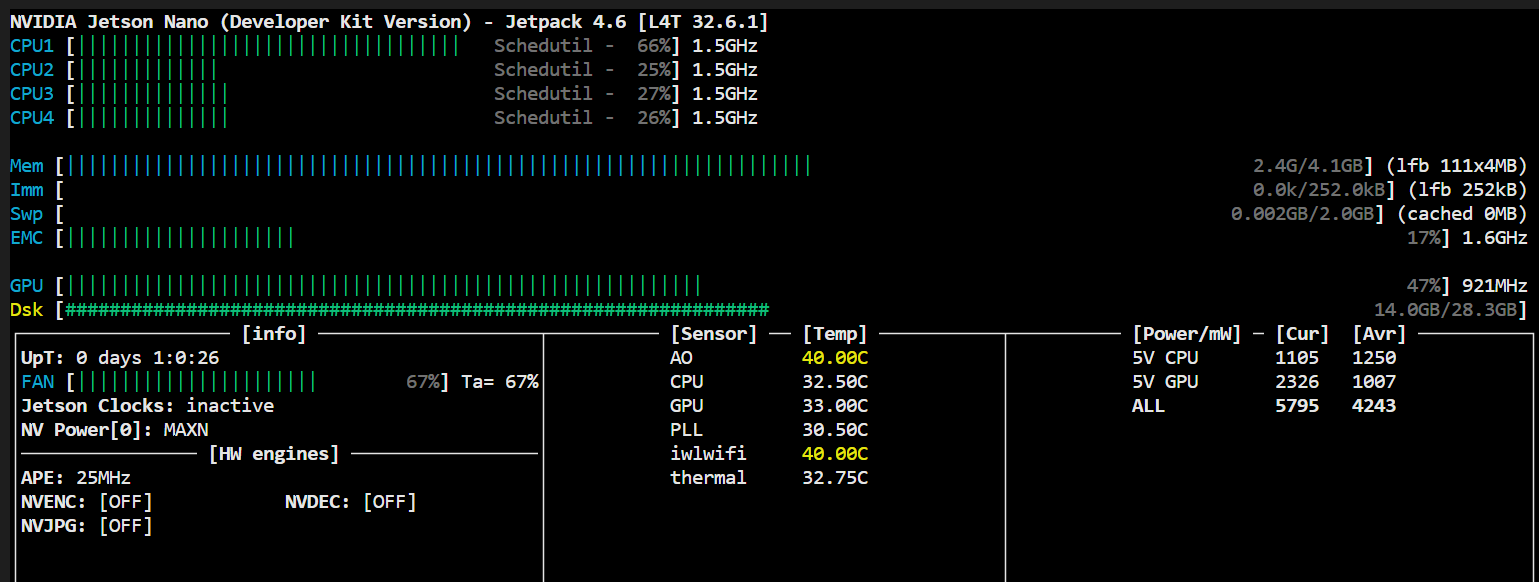Viewport: 1539px width, 582px height.
Task: Click the PLL sensor name
Action: tap(686, 430)
